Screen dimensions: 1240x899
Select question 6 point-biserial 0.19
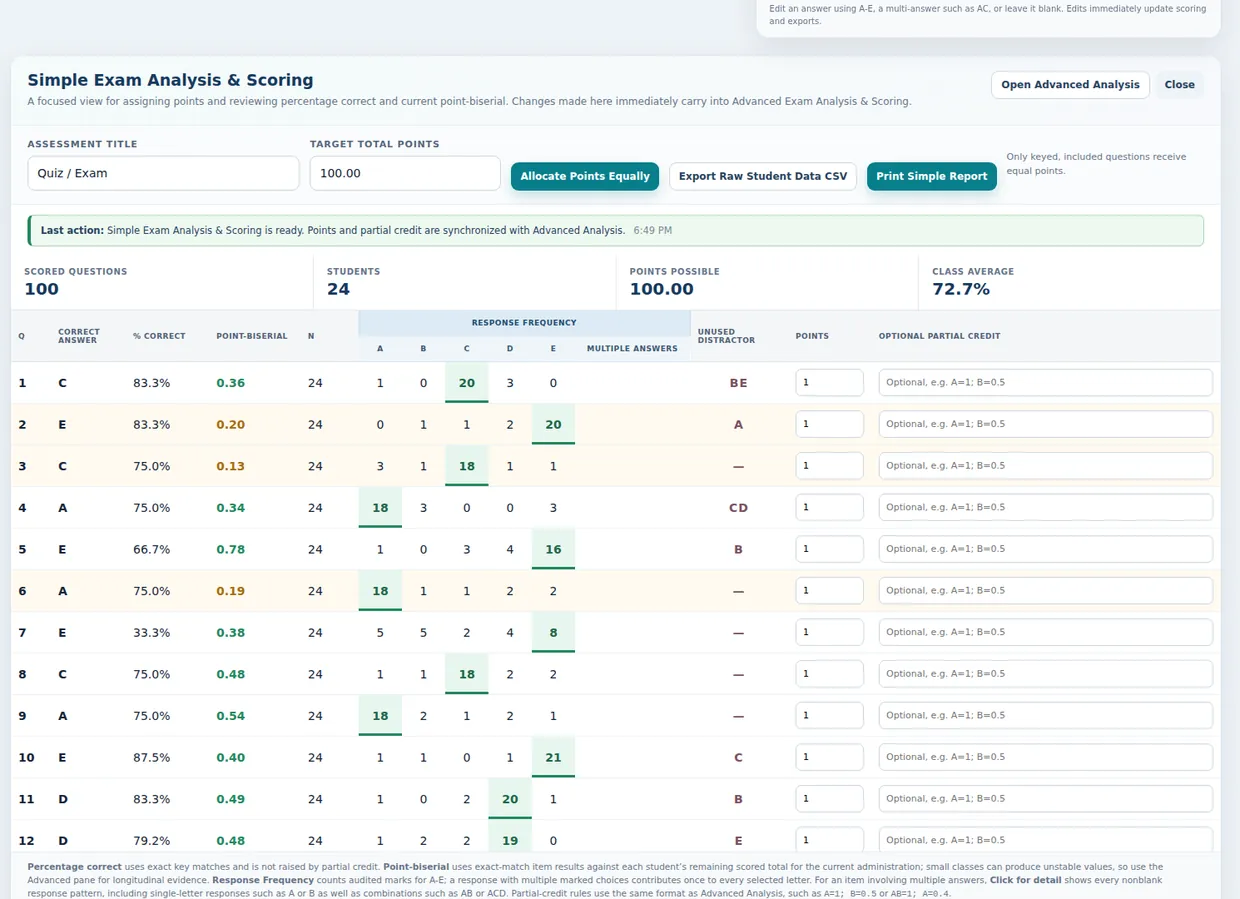tap(230, 591)
